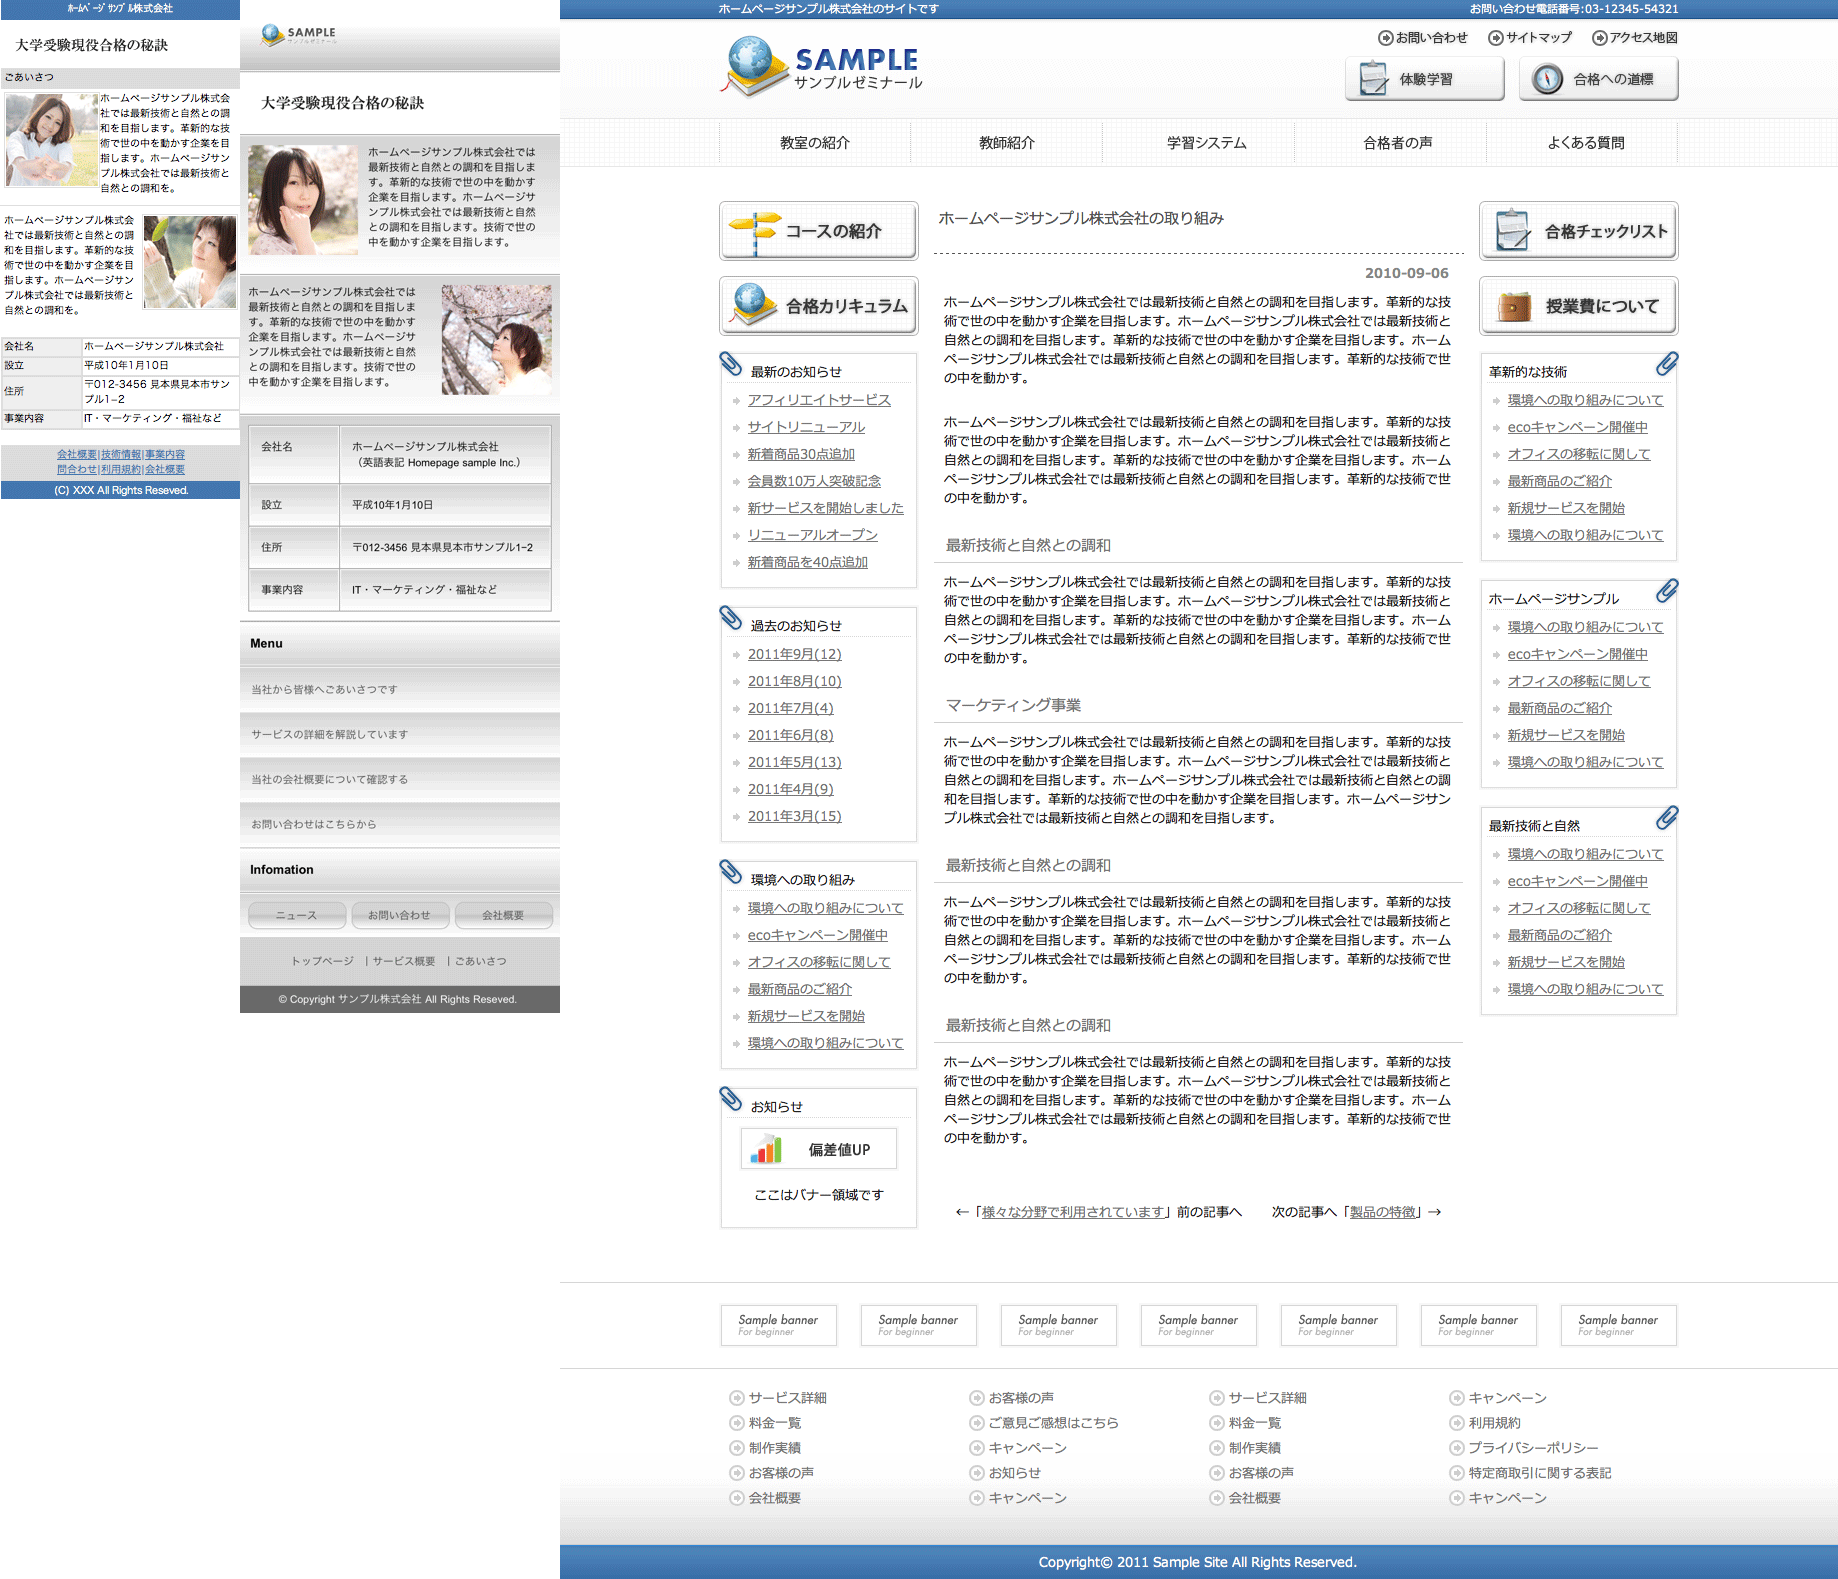The height and width of the screenshot is (1579, 1838).
Task: Click the 会社概要 button under Infomation
Action: click(x=503, y=915)
